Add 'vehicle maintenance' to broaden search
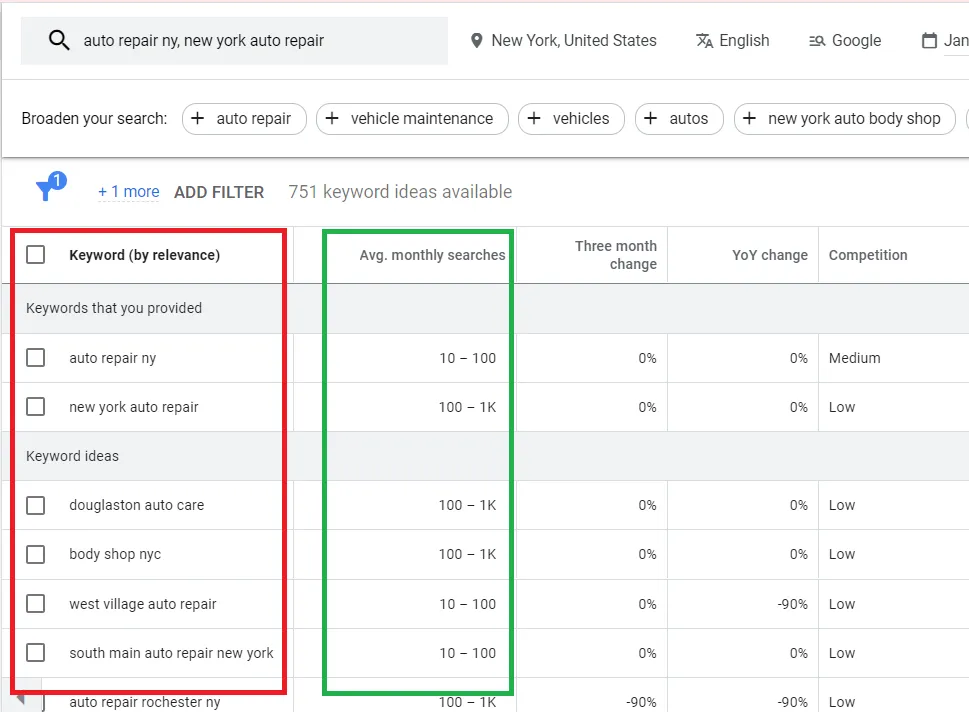The image size is (969, 712). [x=412, y=119]
